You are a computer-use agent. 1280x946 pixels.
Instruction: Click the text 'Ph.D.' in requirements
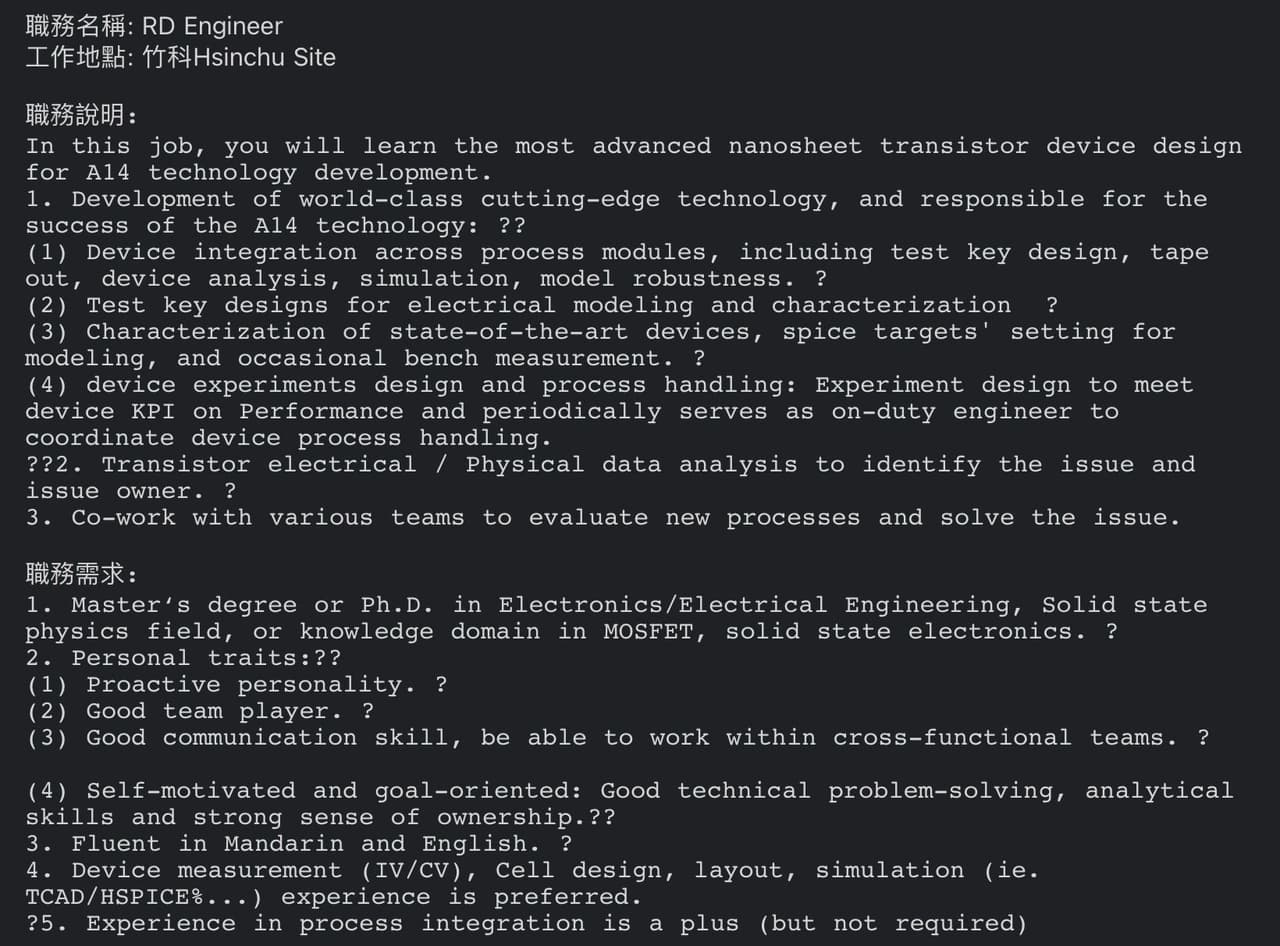pyautogui.click(x=397, y=605)
